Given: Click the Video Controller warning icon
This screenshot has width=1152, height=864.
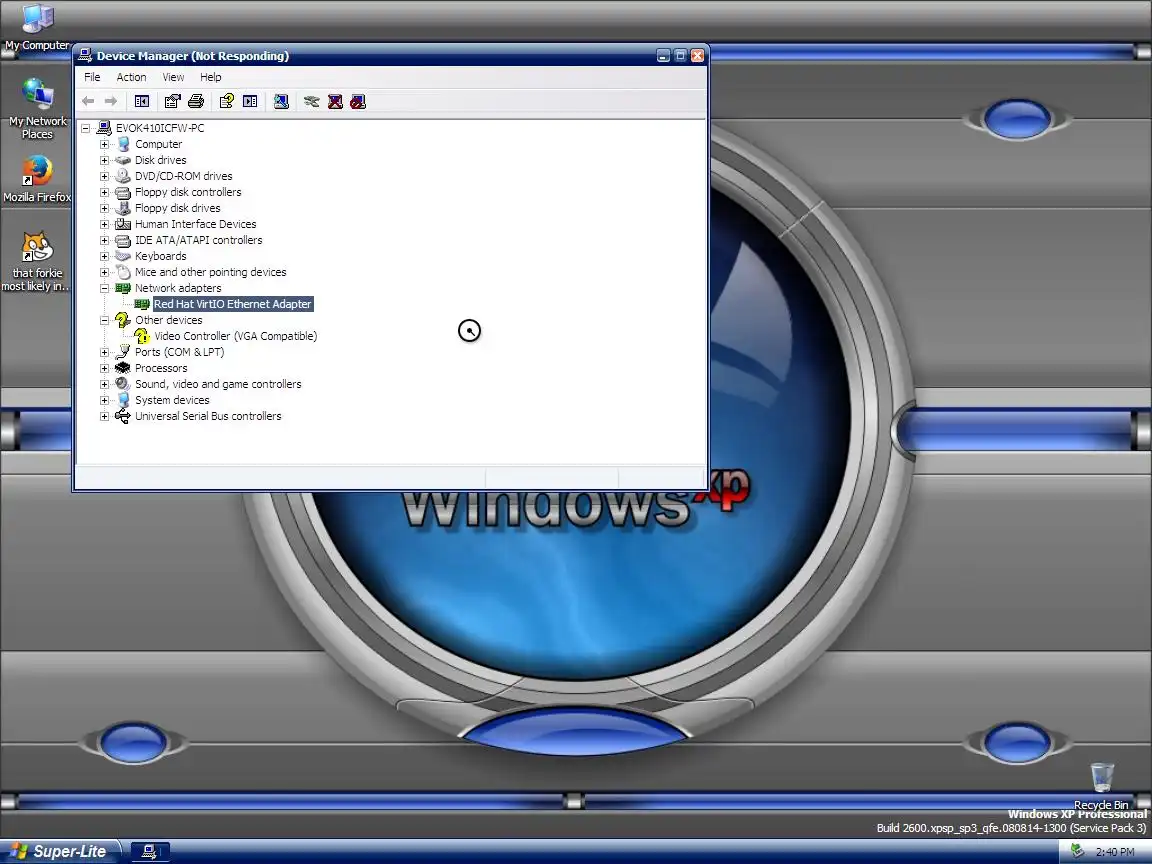Looking at the screenshot, I should pyautogui.click(x=142, y=336).
